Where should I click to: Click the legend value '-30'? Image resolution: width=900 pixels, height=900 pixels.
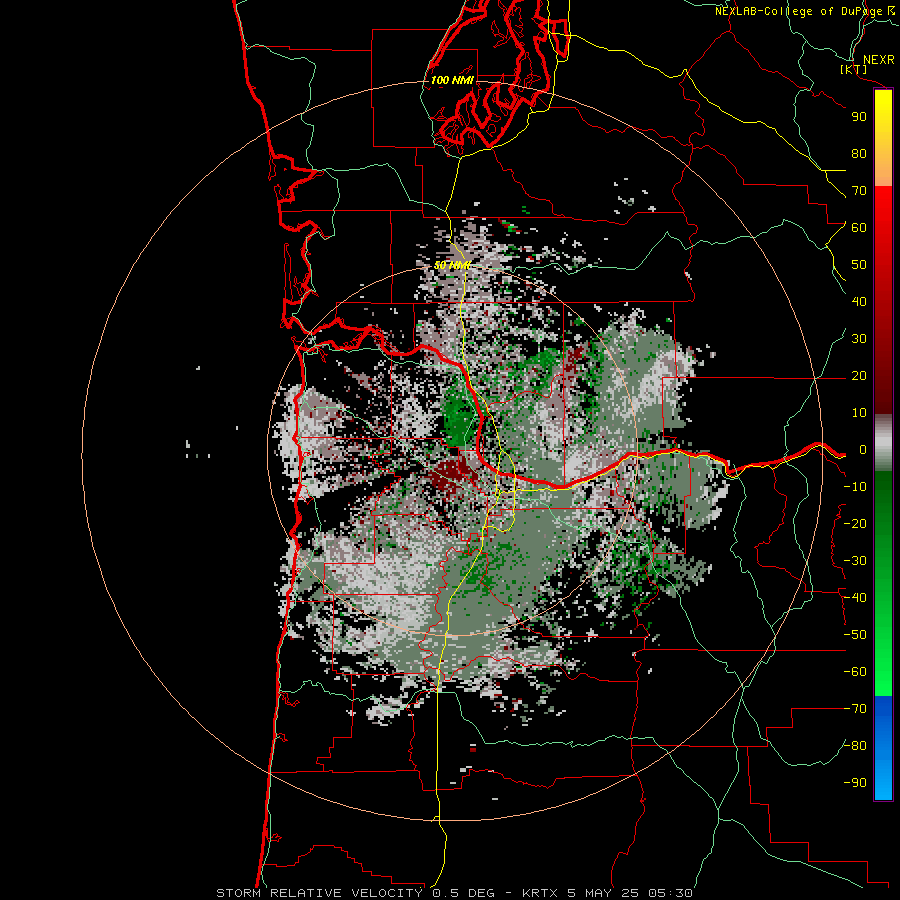point(855,561)
